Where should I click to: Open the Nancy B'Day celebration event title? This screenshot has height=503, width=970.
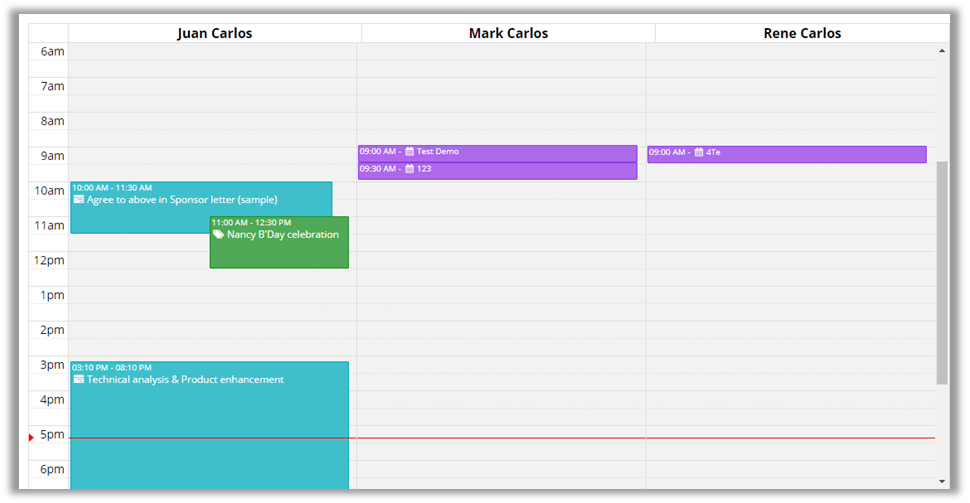283,235
